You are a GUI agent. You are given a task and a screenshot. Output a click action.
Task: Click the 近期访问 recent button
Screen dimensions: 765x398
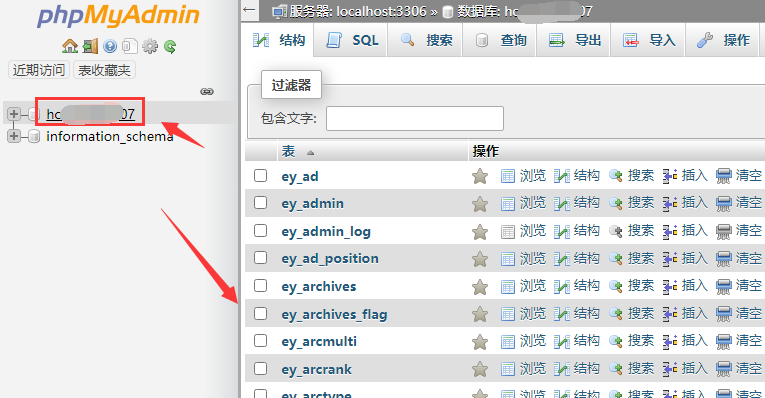pos(39,70)
